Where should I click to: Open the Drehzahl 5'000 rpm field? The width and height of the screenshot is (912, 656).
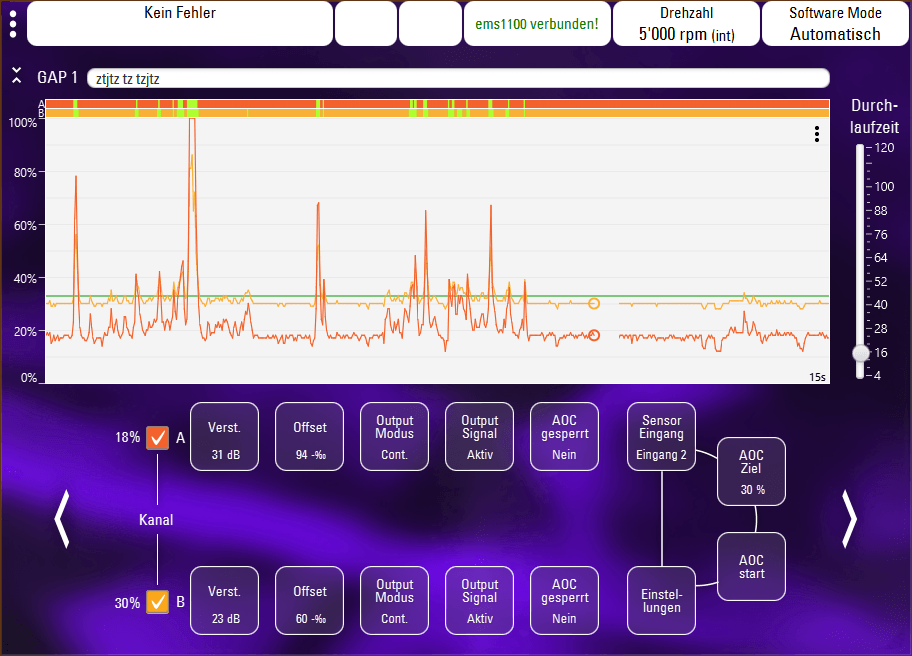(x=686, y=24)
